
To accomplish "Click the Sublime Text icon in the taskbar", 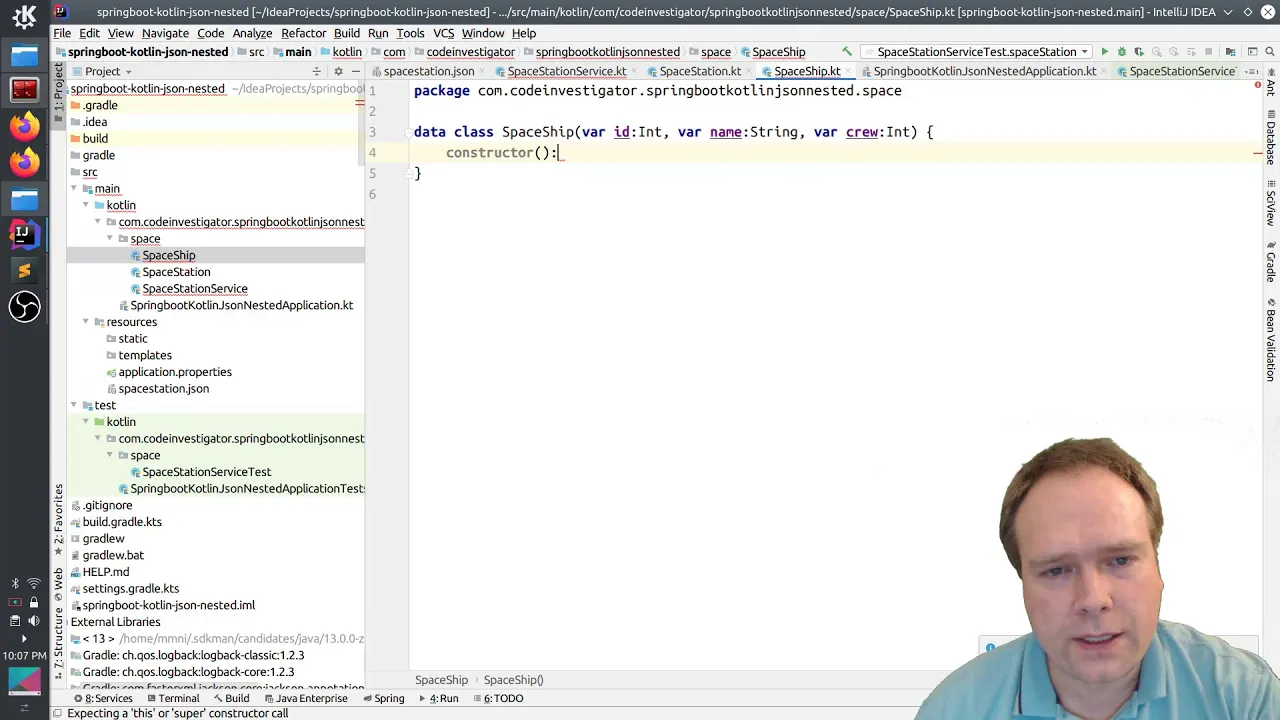I will pyautogui.click(x=24, y=270).
